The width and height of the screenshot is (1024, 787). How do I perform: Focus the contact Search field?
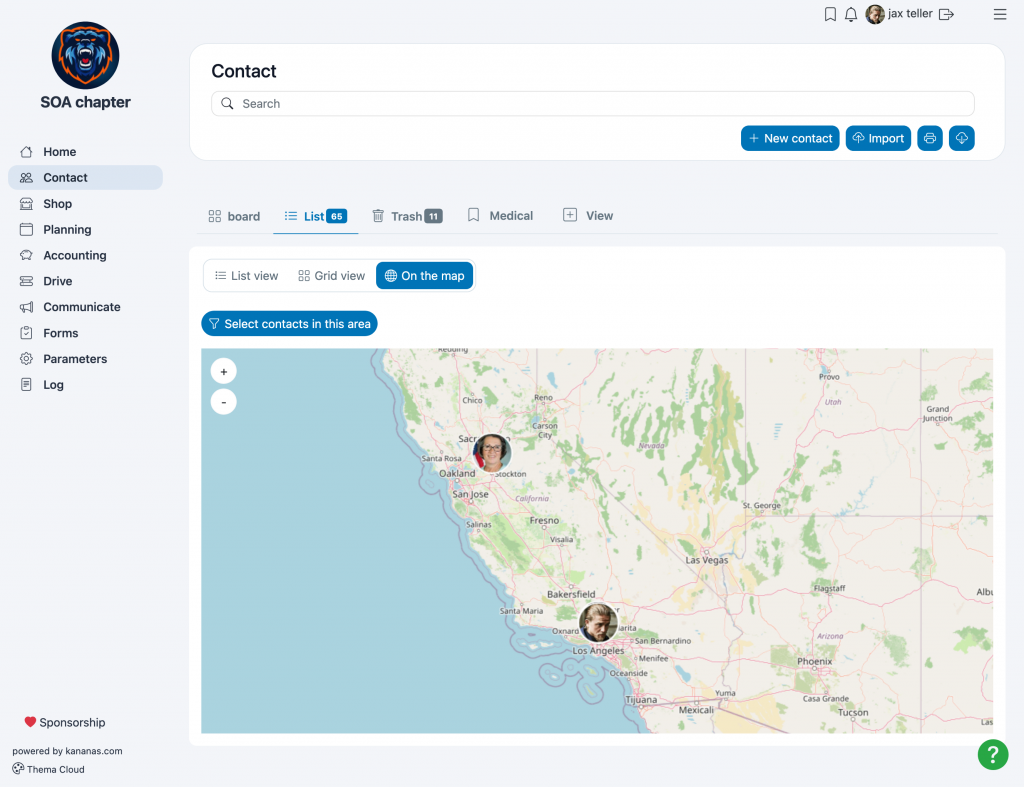click(593, 104)
